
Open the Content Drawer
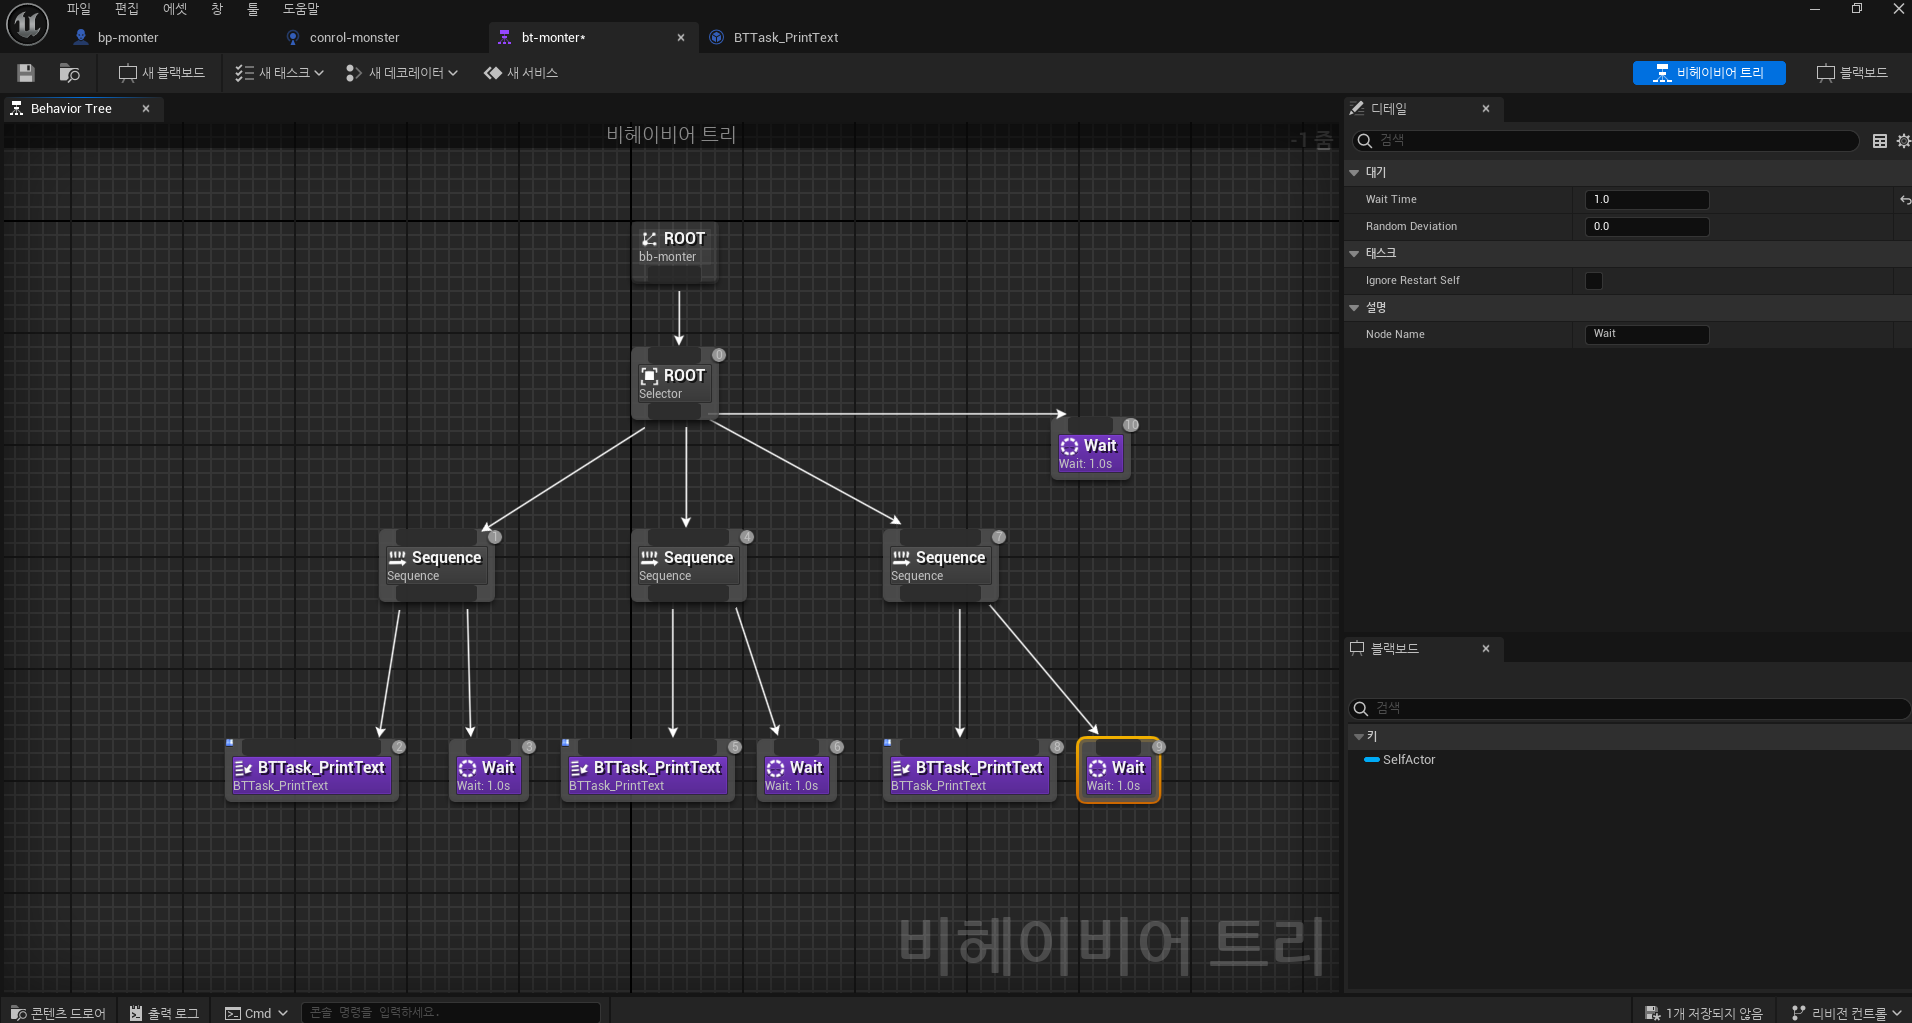coord(58,1013)
